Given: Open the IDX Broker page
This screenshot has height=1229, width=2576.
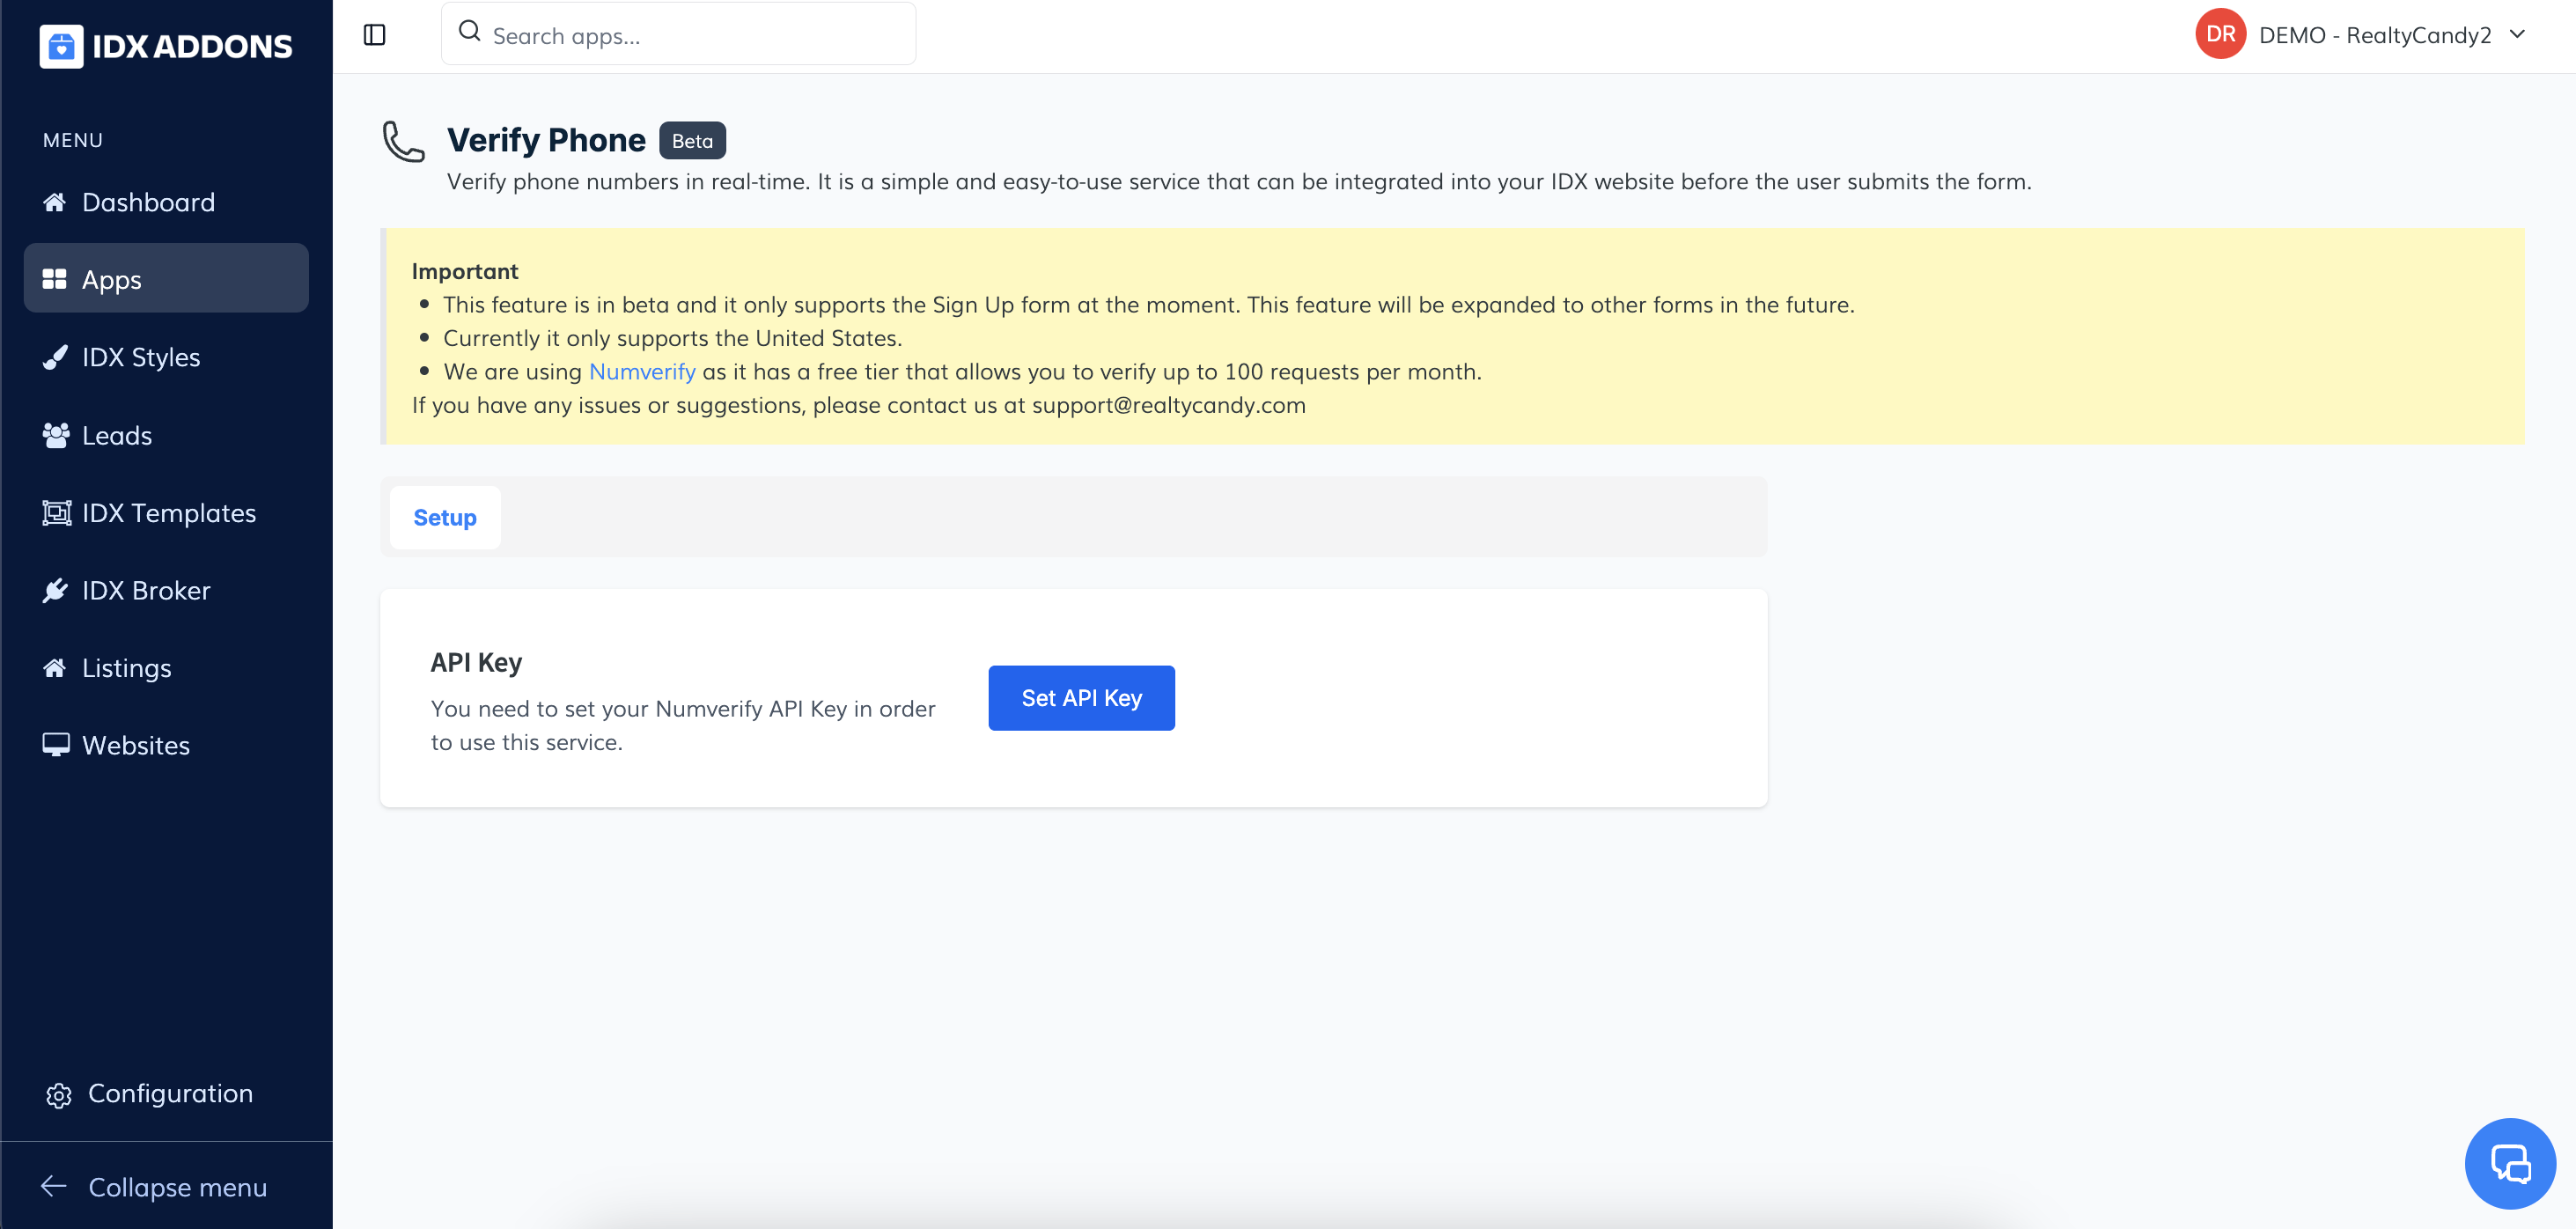Looking at the screenshot, I should point(146,590).
